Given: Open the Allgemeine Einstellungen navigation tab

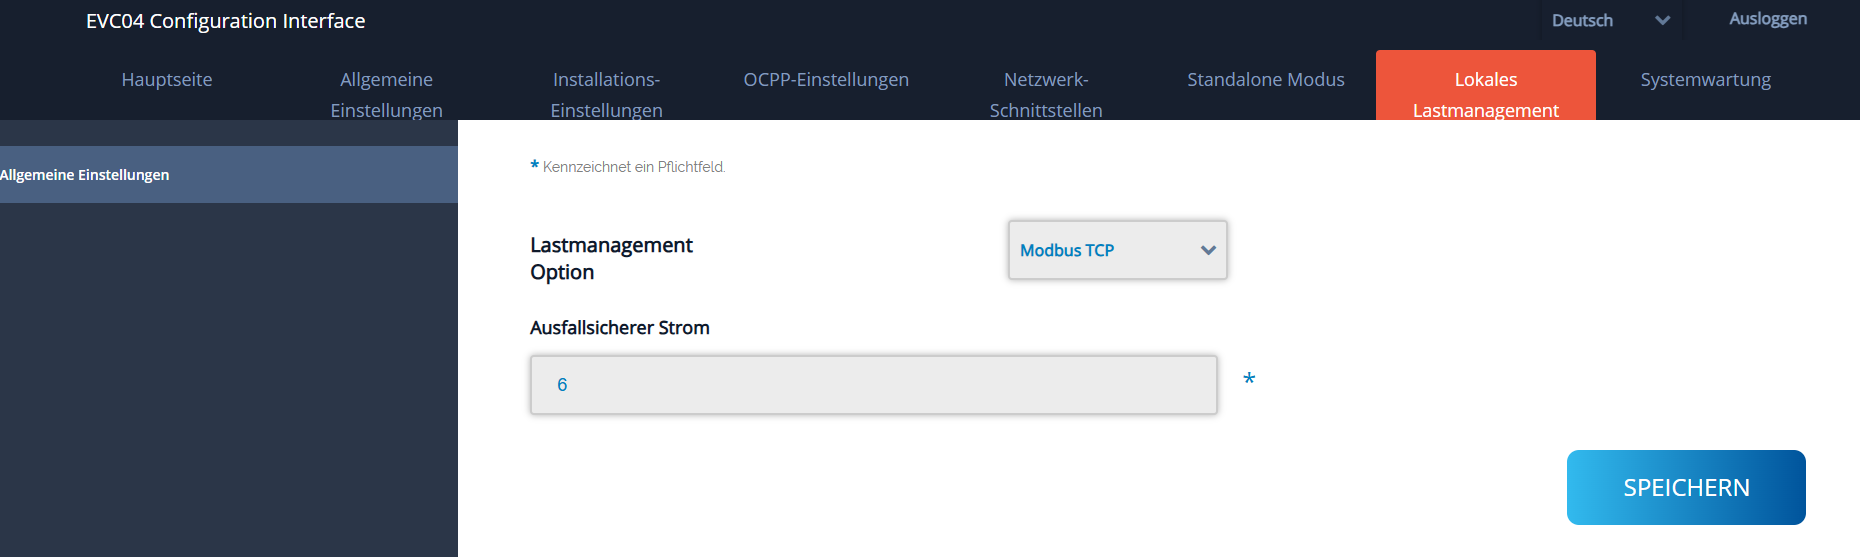Looking at the screenshot, I should click(x=387, y=94).
